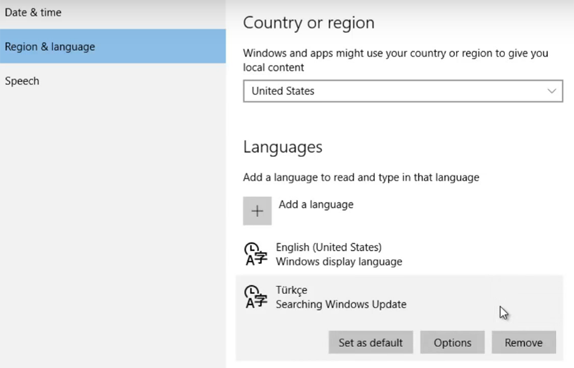Click the Add a language label
574x368 pixels.
[316, 204]
